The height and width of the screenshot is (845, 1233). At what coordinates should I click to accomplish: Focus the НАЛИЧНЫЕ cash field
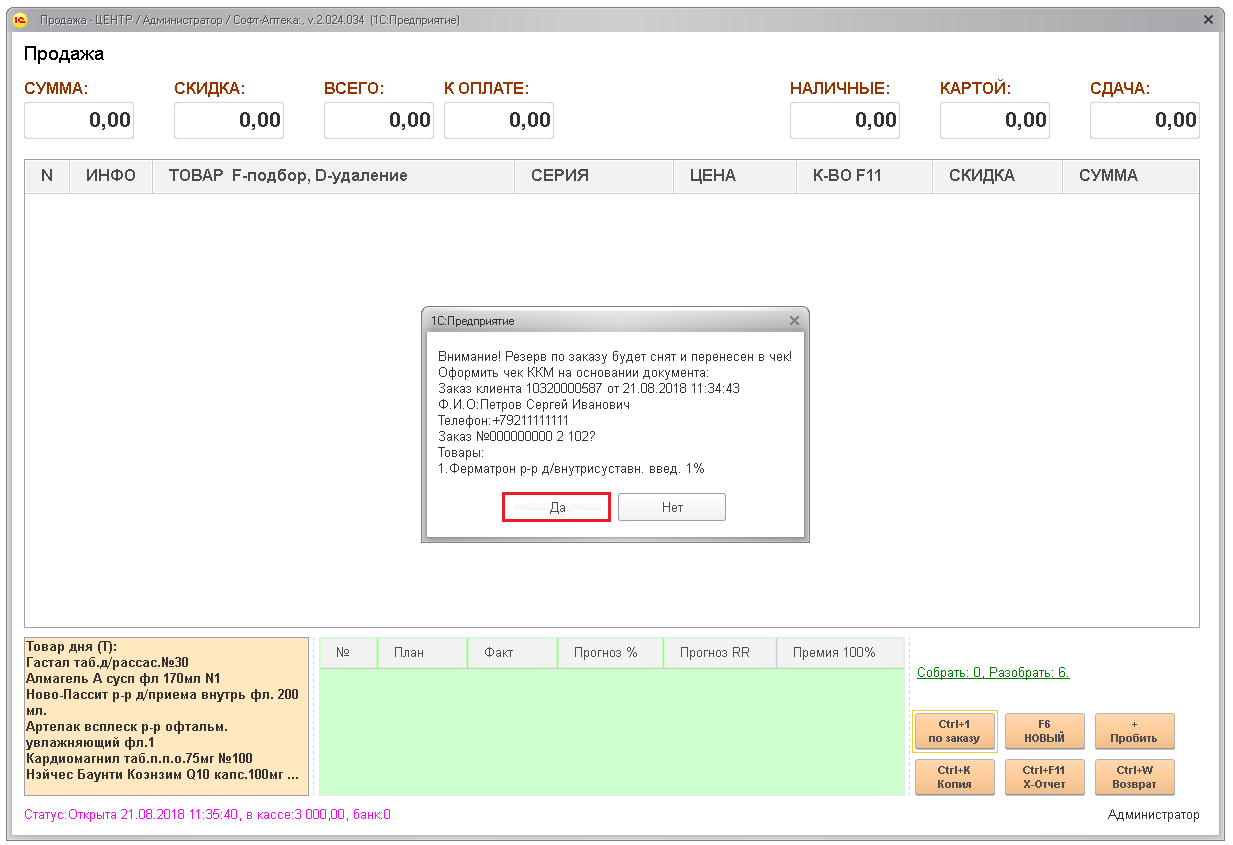pos(845,120)
